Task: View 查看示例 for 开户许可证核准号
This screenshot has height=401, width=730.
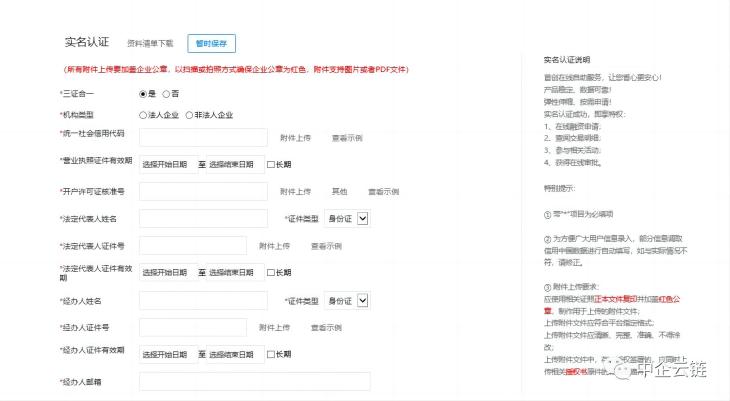Action: 383,191
